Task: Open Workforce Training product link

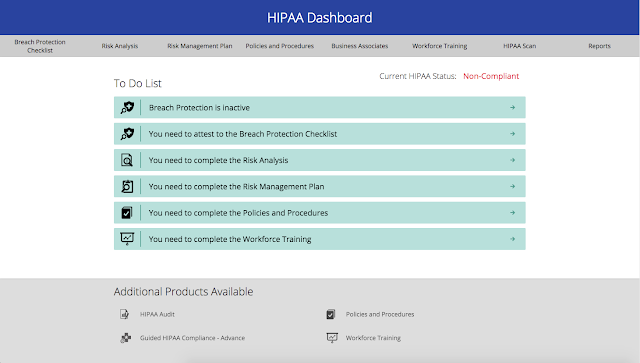Action: pyautogui.click(x=373, y=338)
